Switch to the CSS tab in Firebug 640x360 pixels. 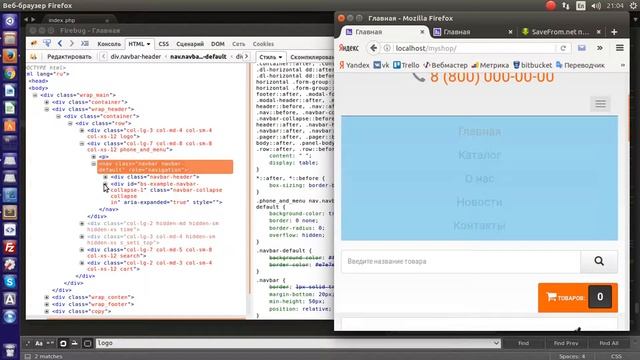pos(164,44)
